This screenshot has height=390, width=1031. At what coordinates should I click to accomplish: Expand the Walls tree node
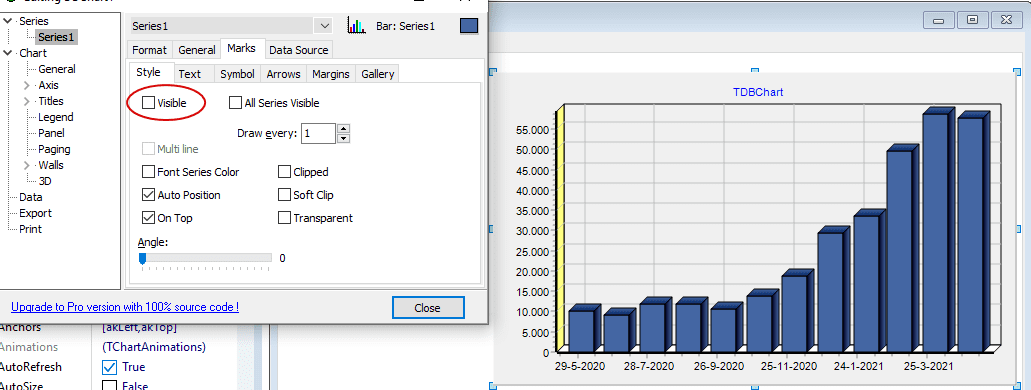point(27,165)
